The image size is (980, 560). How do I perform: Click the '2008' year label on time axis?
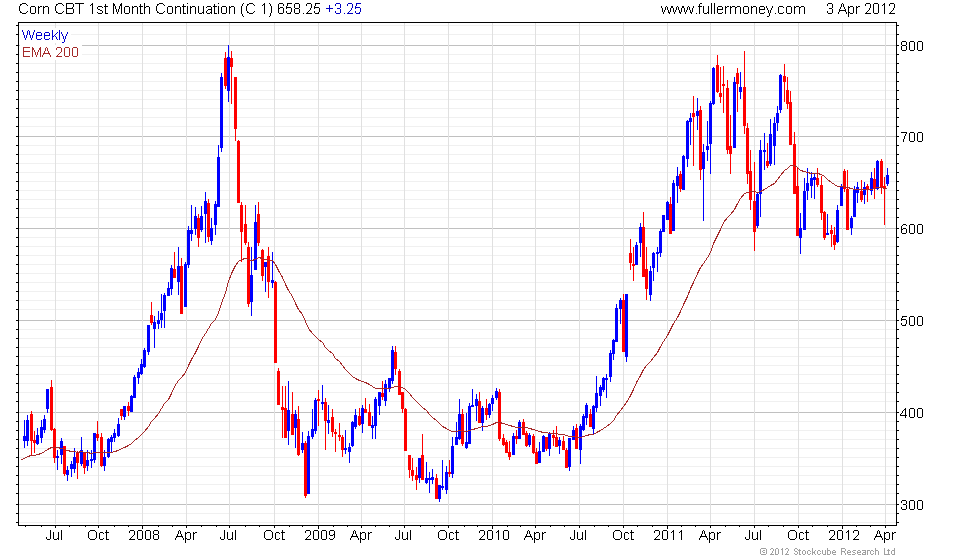pos(144,536)
